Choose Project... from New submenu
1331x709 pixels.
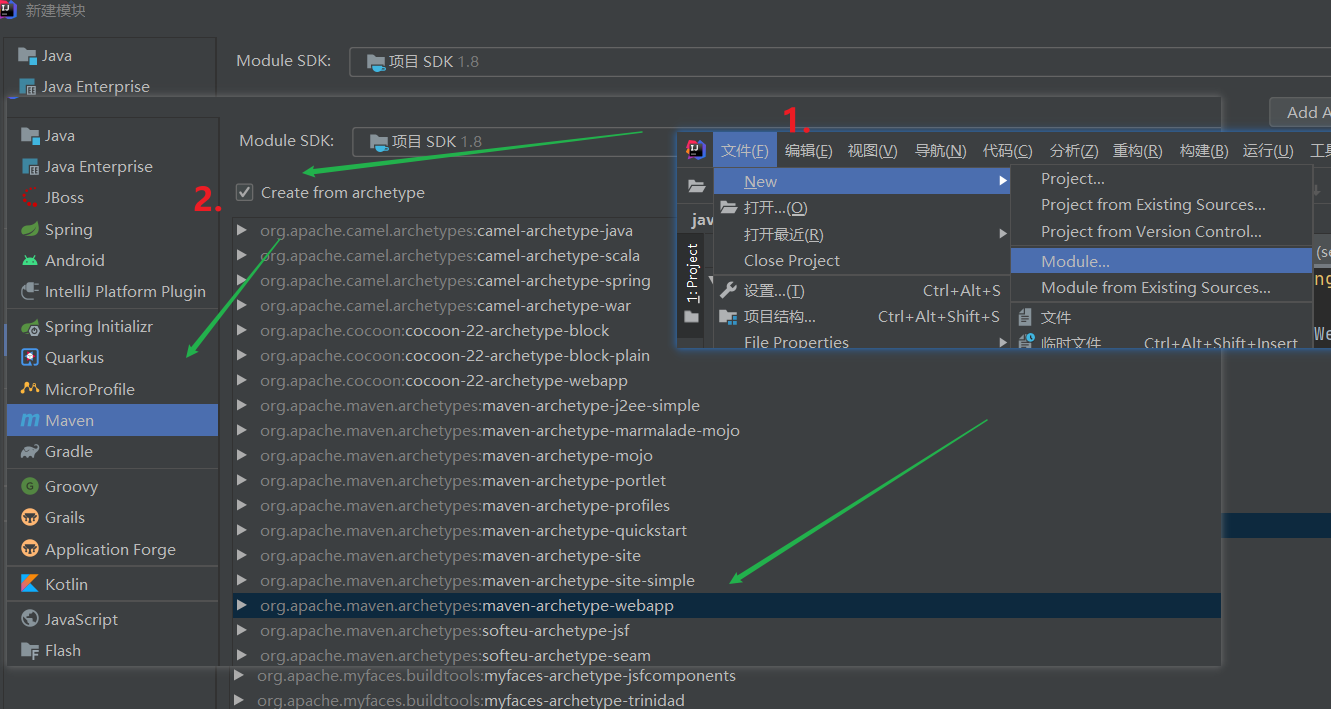click(1161, 179)
